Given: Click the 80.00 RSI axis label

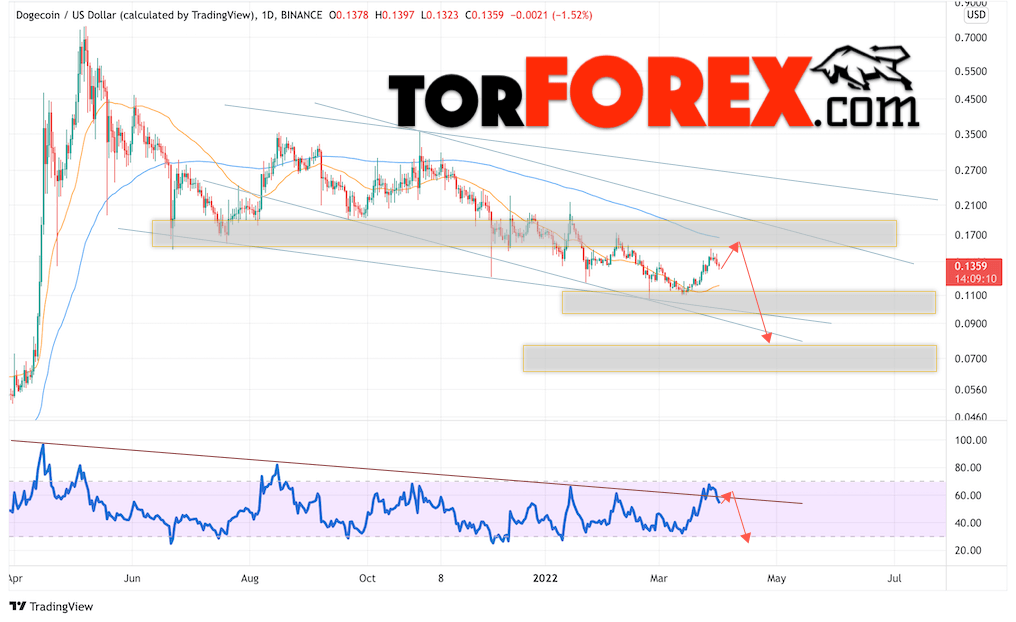Looking at the screenshot, I should [x=968, y=467].
